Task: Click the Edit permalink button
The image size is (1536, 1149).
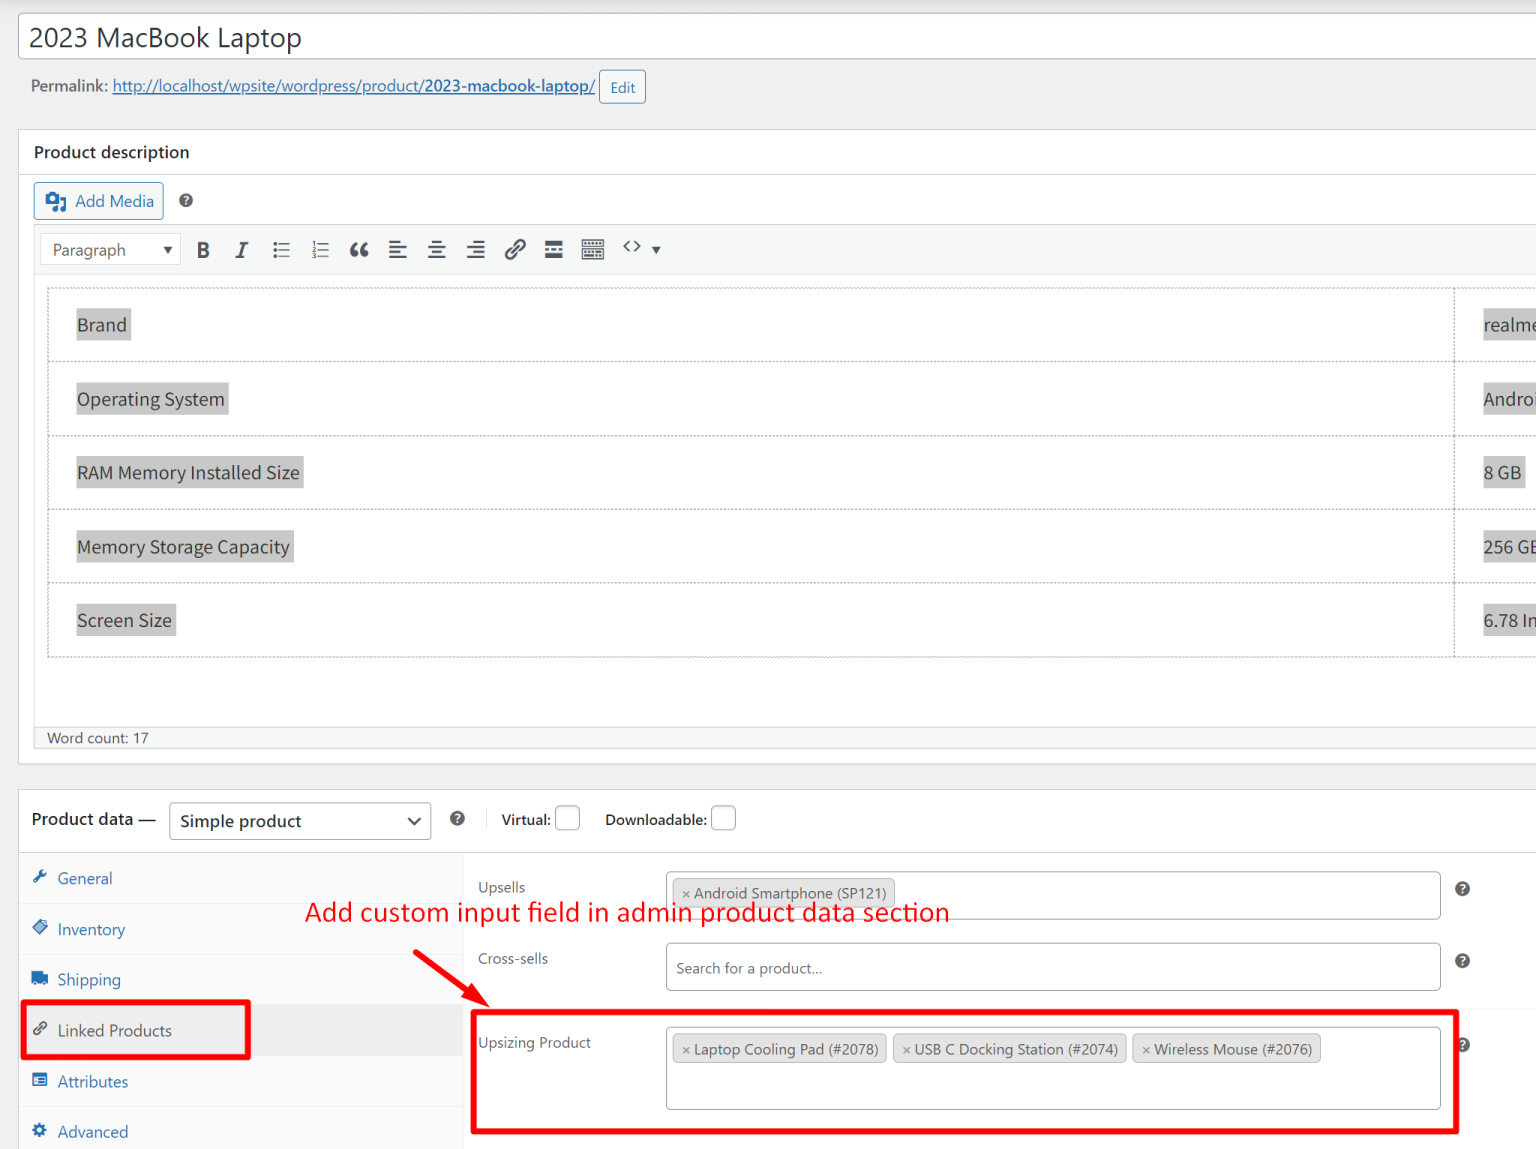Action: pyautogui.click(x=622, y=87)
